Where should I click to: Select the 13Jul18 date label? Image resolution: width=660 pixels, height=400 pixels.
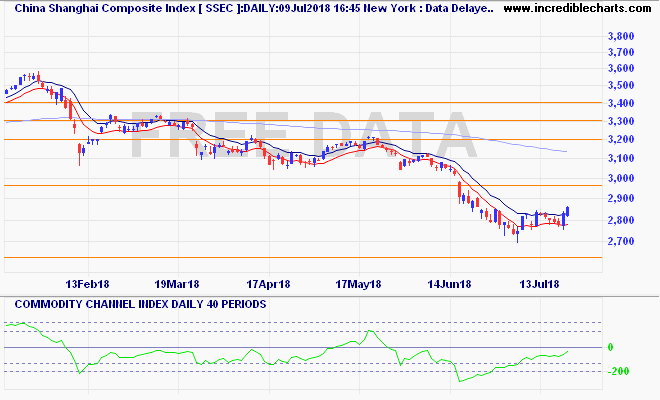pyautogui.click(x=538, y=284)
